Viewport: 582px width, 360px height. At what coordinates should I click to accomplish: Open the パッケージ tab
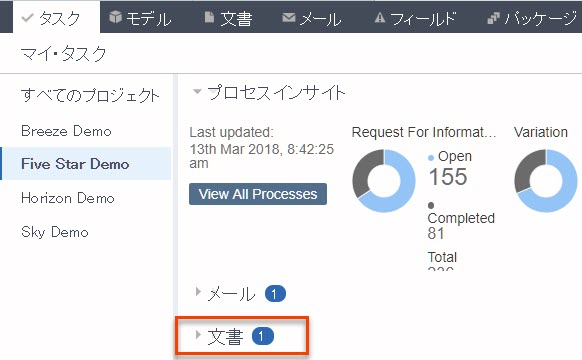tap(532, 18)
